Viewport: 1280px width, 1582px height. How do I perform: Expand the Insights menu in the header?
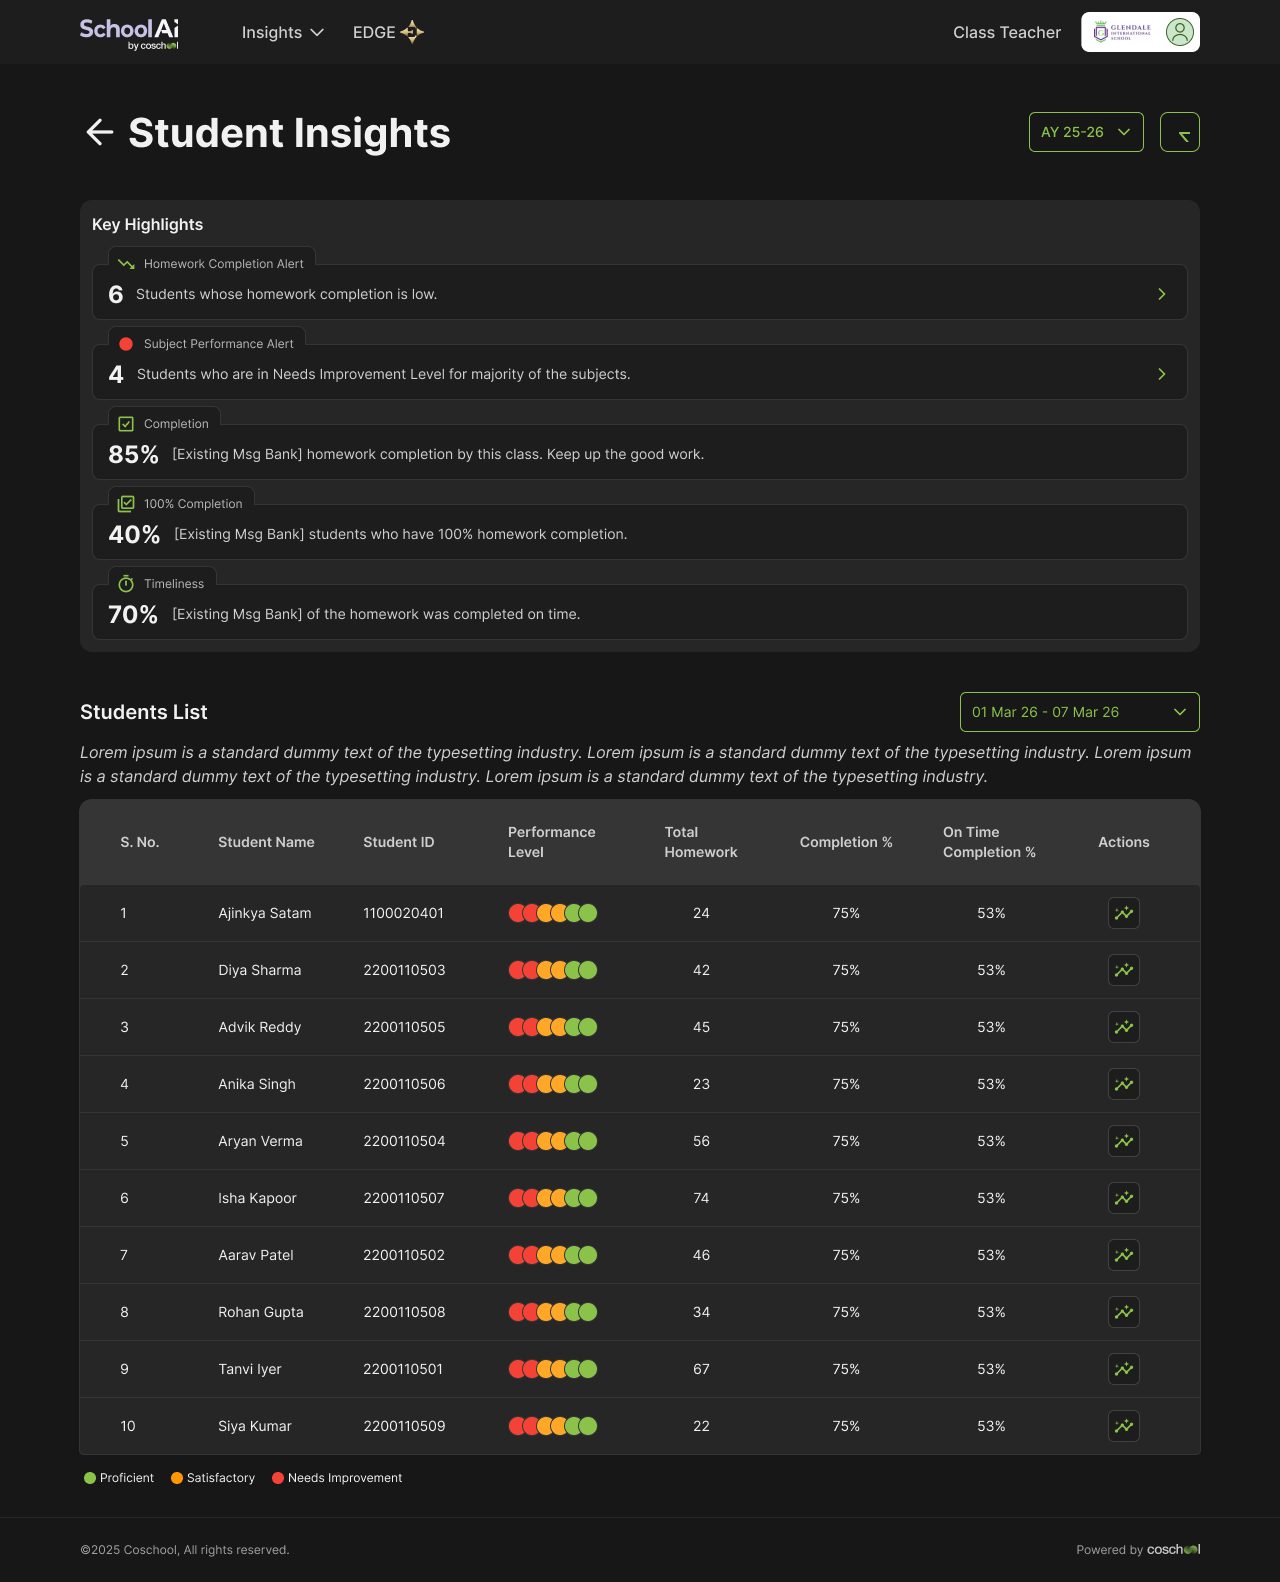(x=283, y=32)
